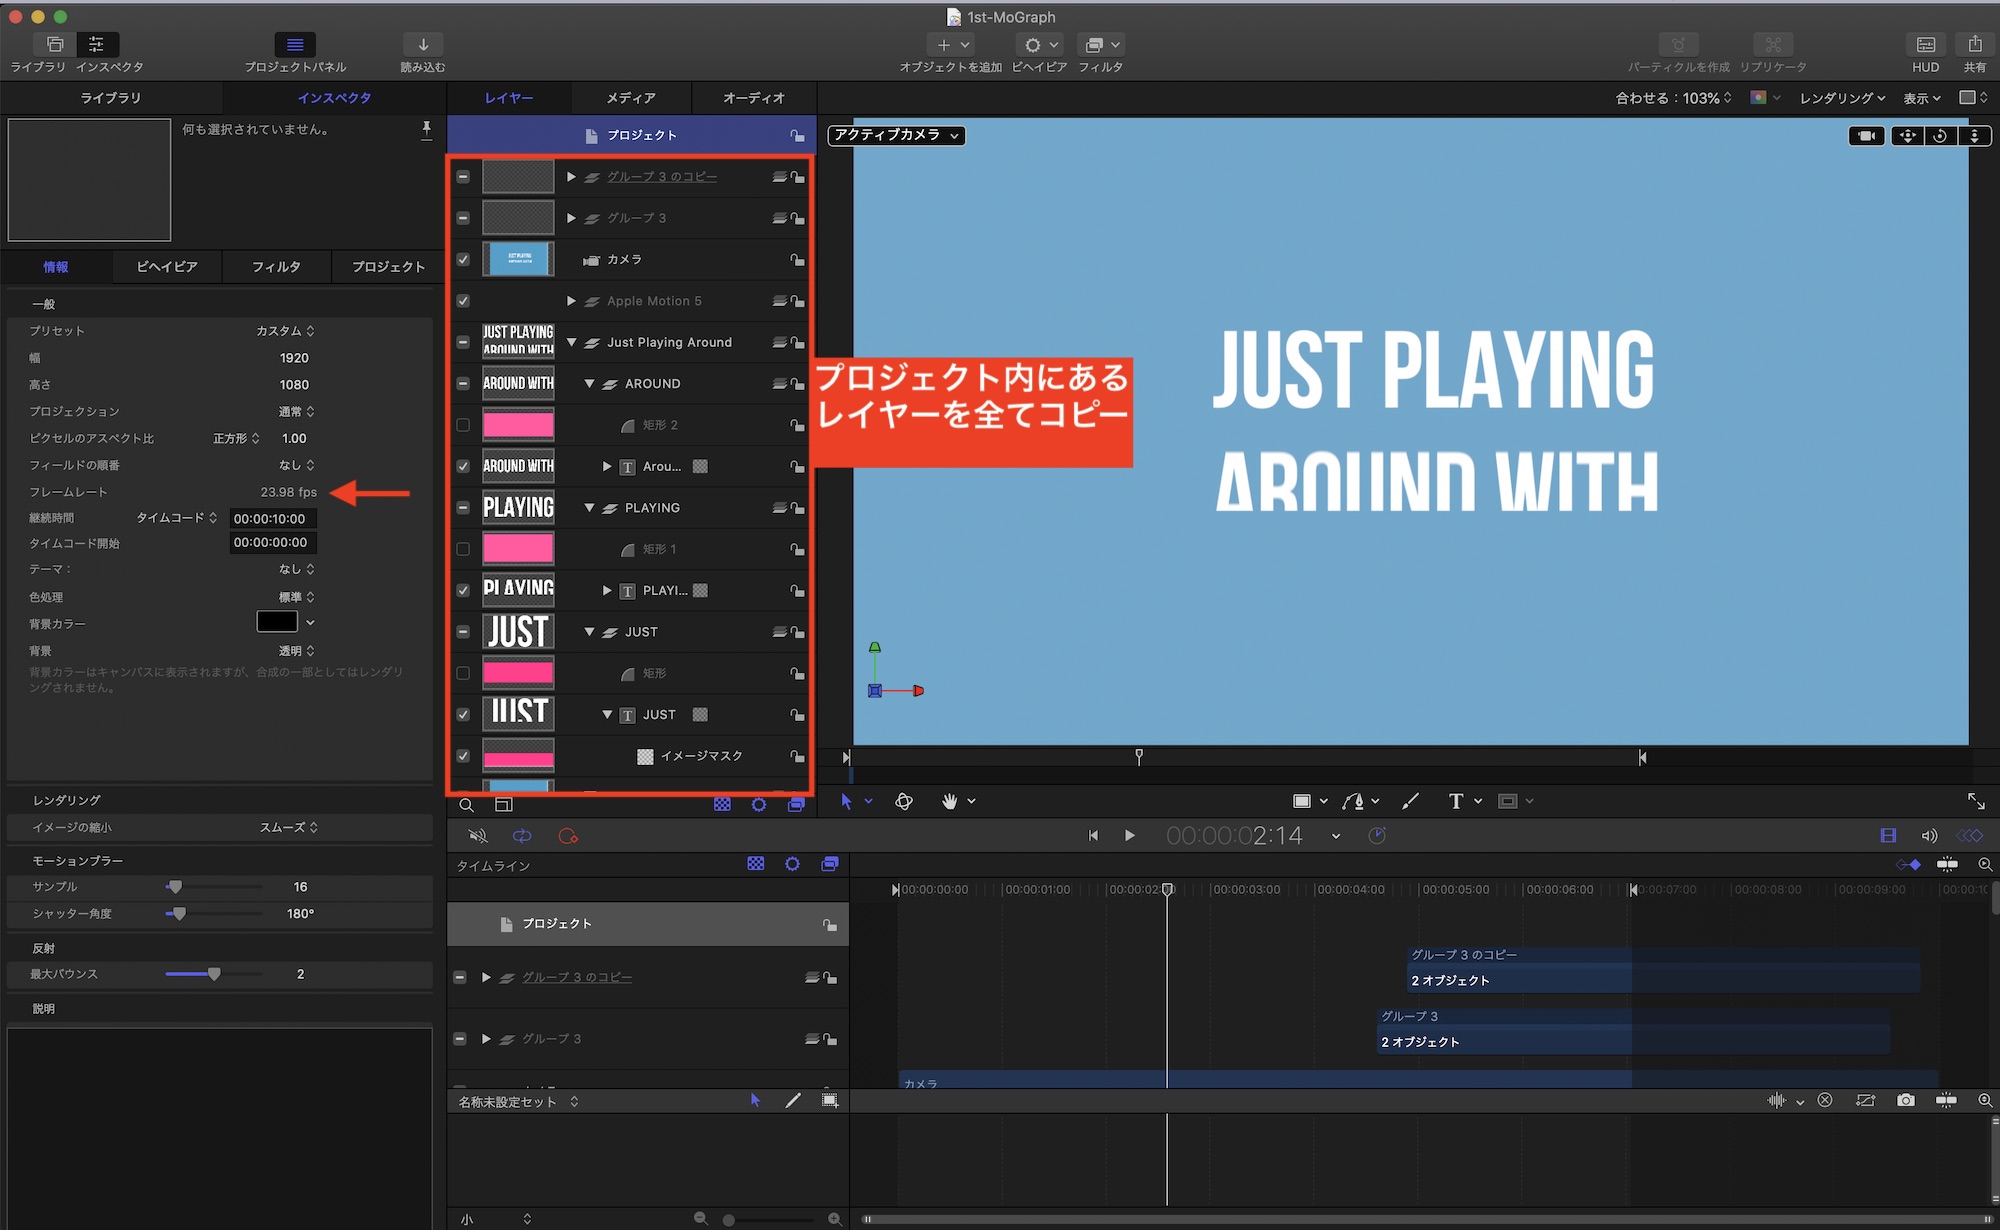2000x1230 pixels.
Task: Toggle audio mute icon in timing toolbar
Action: tap(478, 836)
